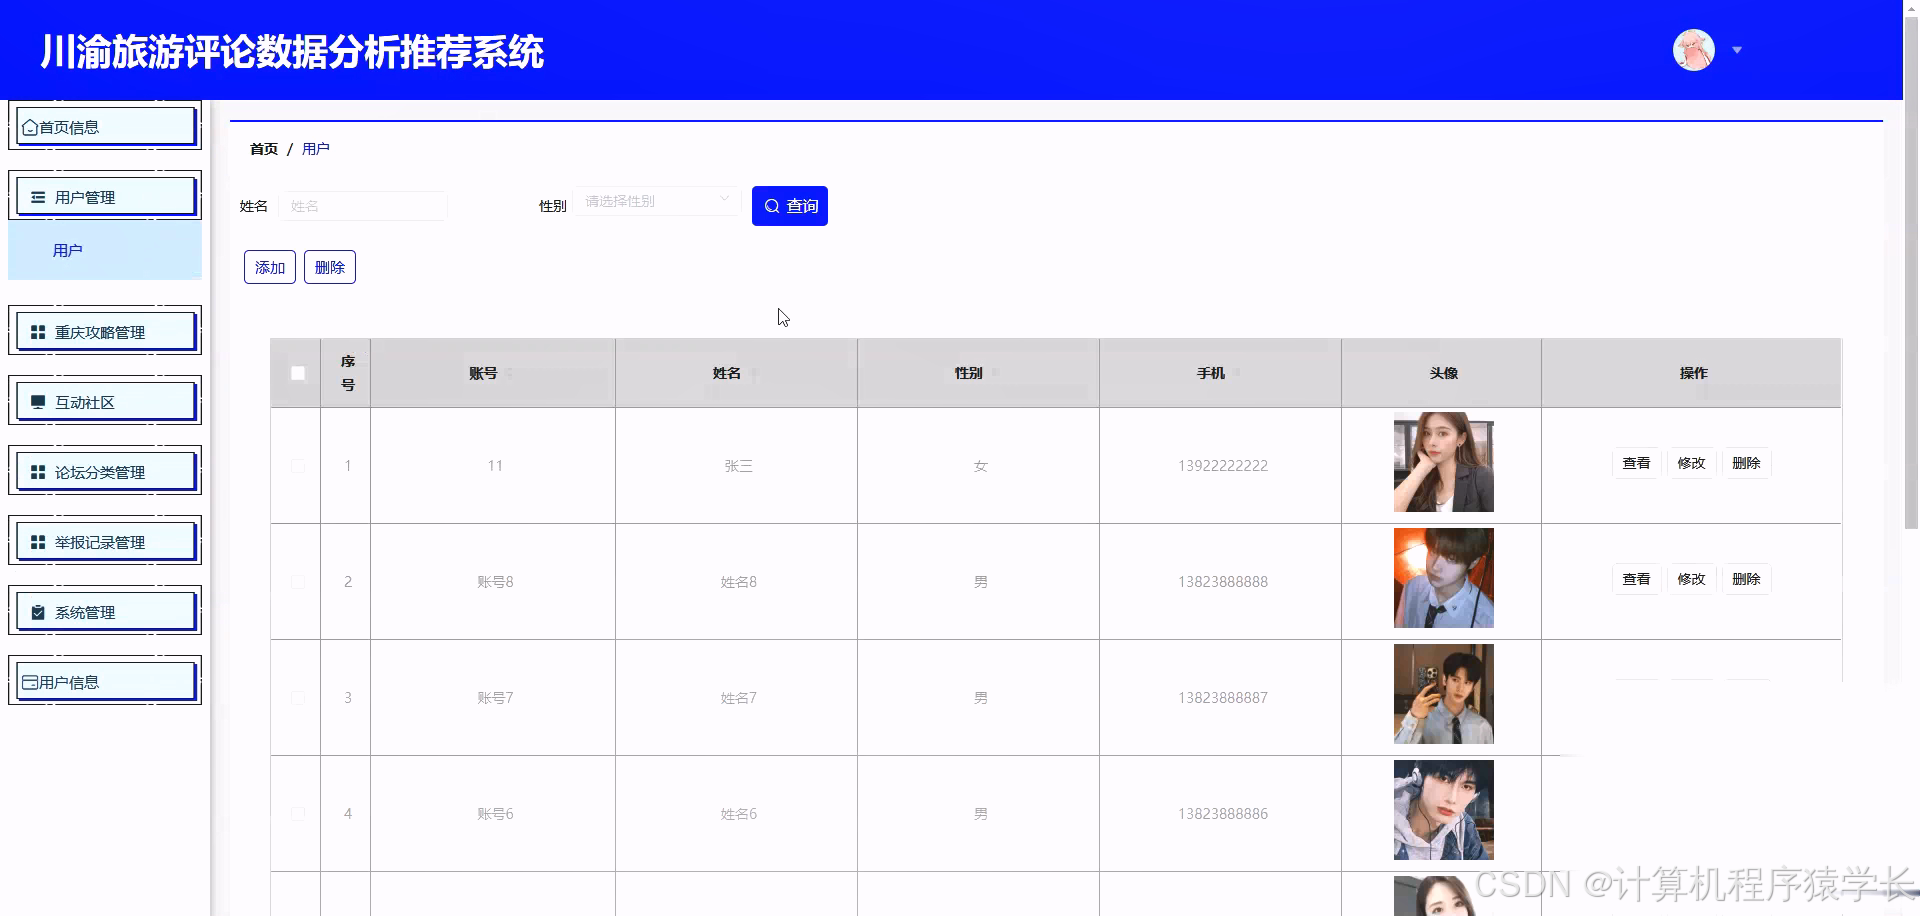Sort by the 姓名 column arrows

(754, 373)
